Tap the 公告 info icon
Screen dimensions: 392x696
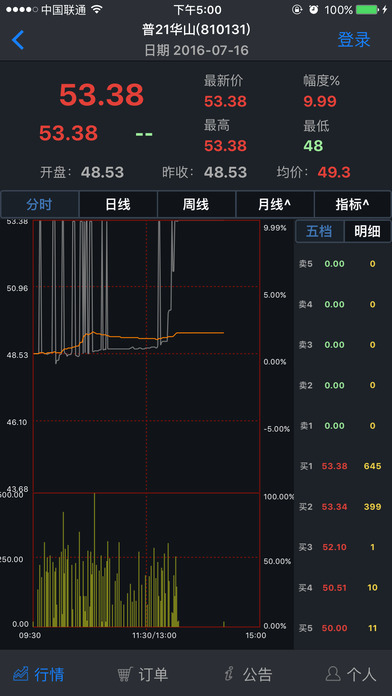pos(229,674)
